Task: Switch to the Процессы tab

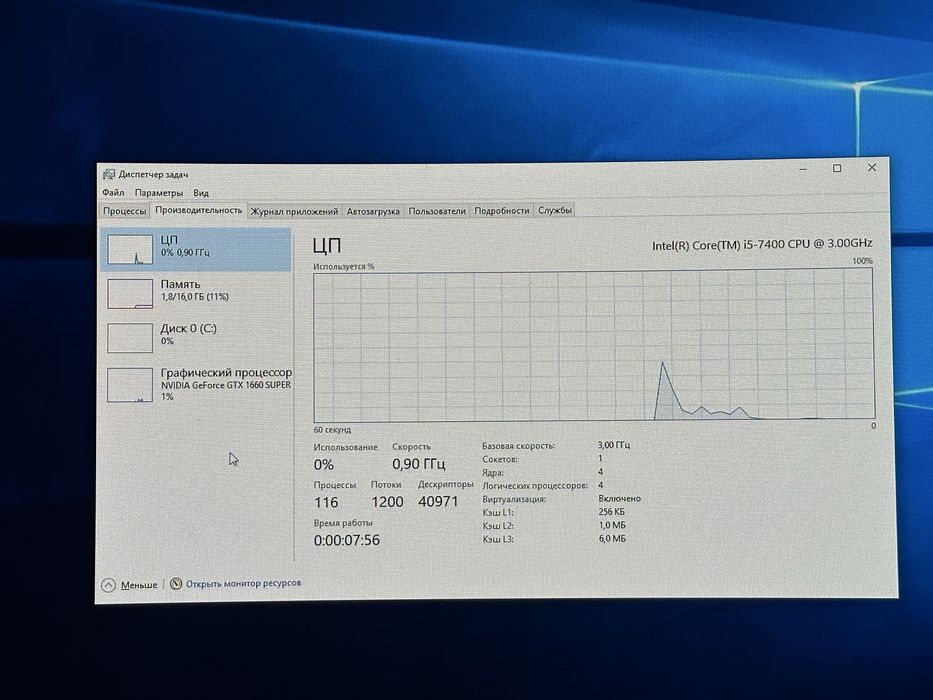Action: (x=124, y=211)
